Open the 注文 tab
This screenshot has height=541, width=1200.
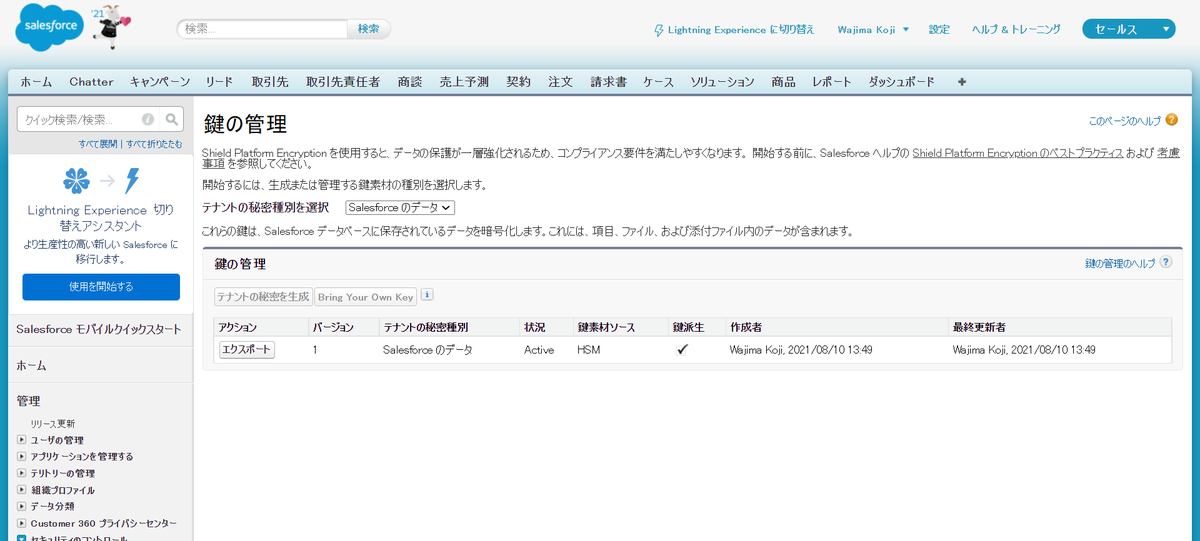pos(560,82)
